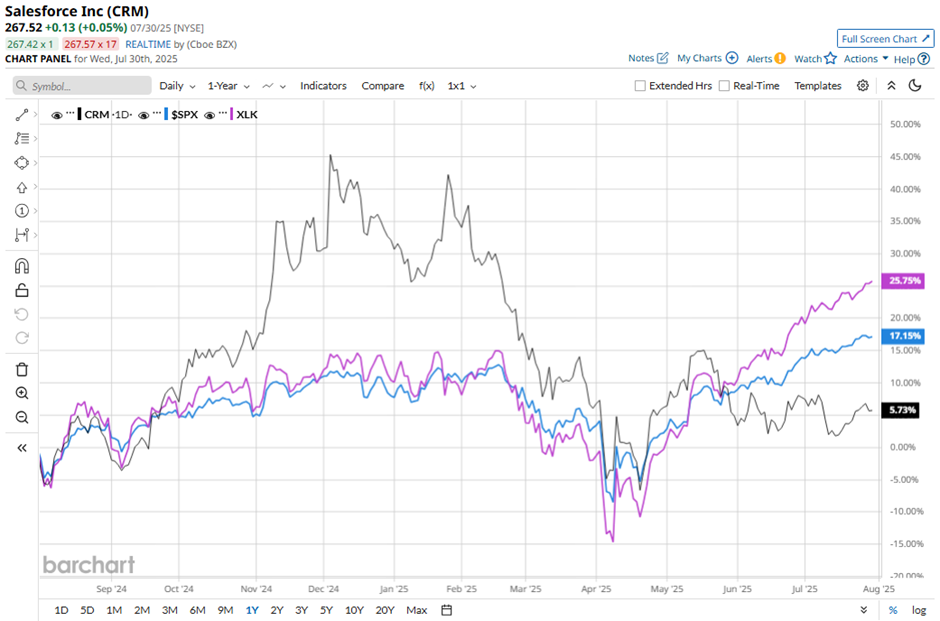Viewport: 940px width, 621px height.
Task: Select the trend line drawing tool
Action: 22,114
